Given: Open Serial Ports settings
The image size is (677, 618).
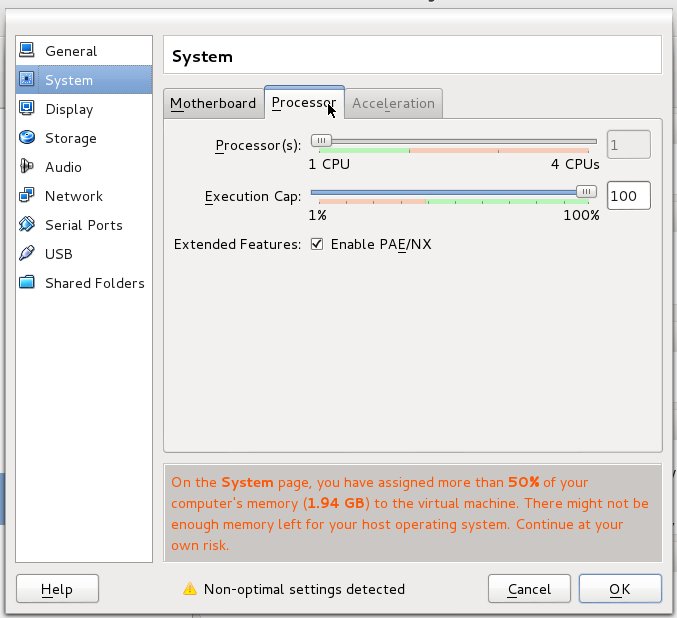Looking at the screenshot, I should pos(84,225).
